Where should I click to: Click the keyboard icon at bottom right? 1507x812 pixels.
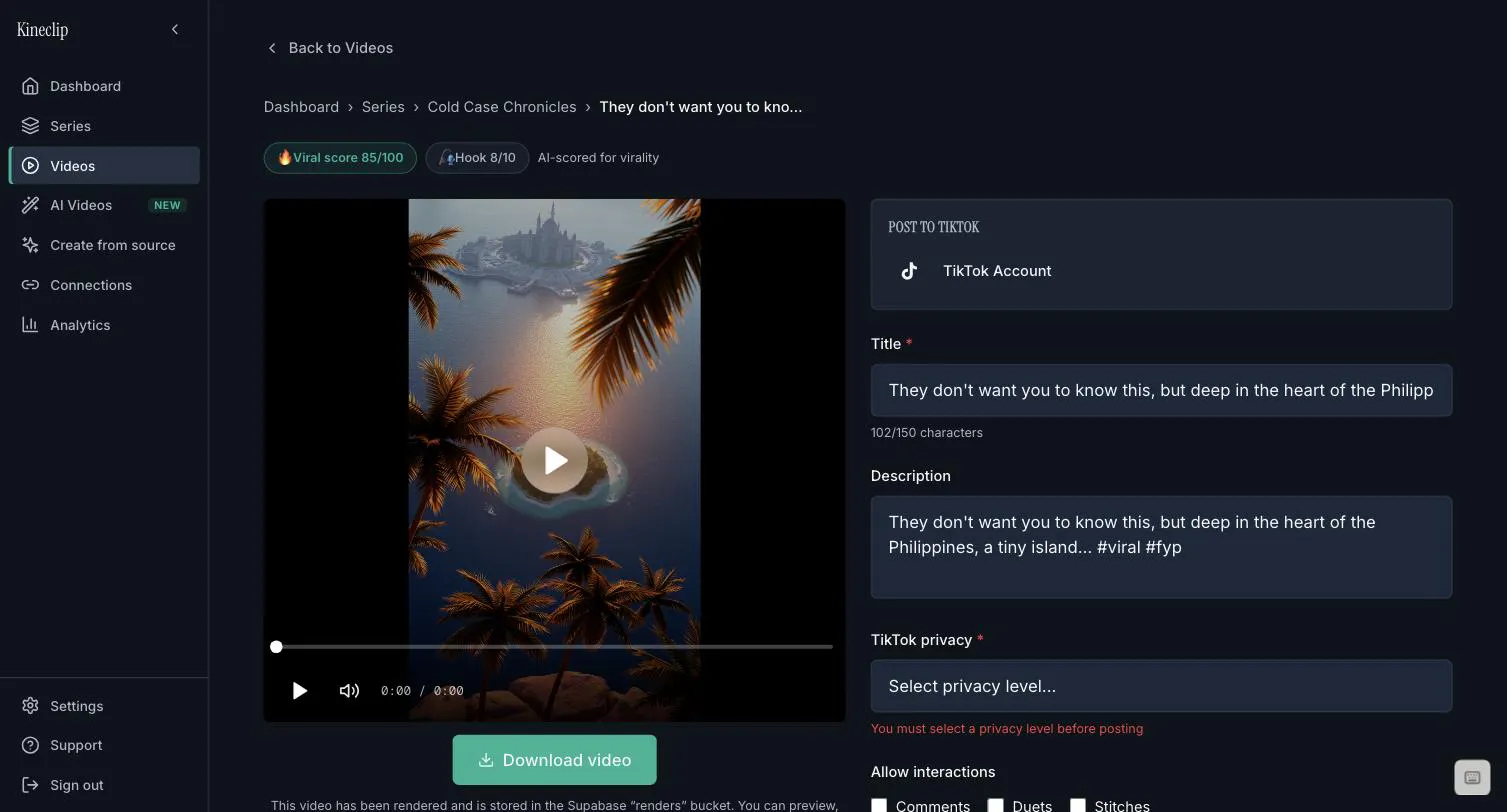pos(1472,777)
